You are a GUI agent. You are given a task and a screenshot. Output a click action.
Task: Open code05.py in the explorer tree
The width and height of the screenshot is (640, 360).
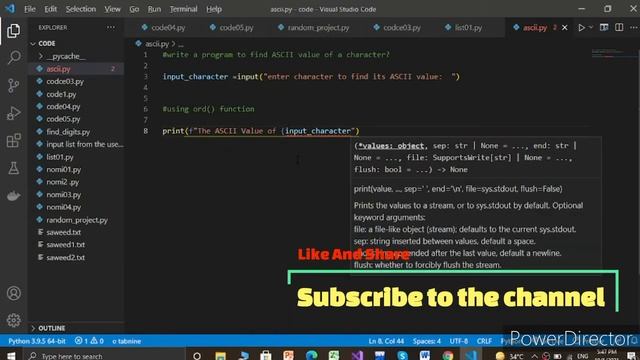click(x=63, y=119)
